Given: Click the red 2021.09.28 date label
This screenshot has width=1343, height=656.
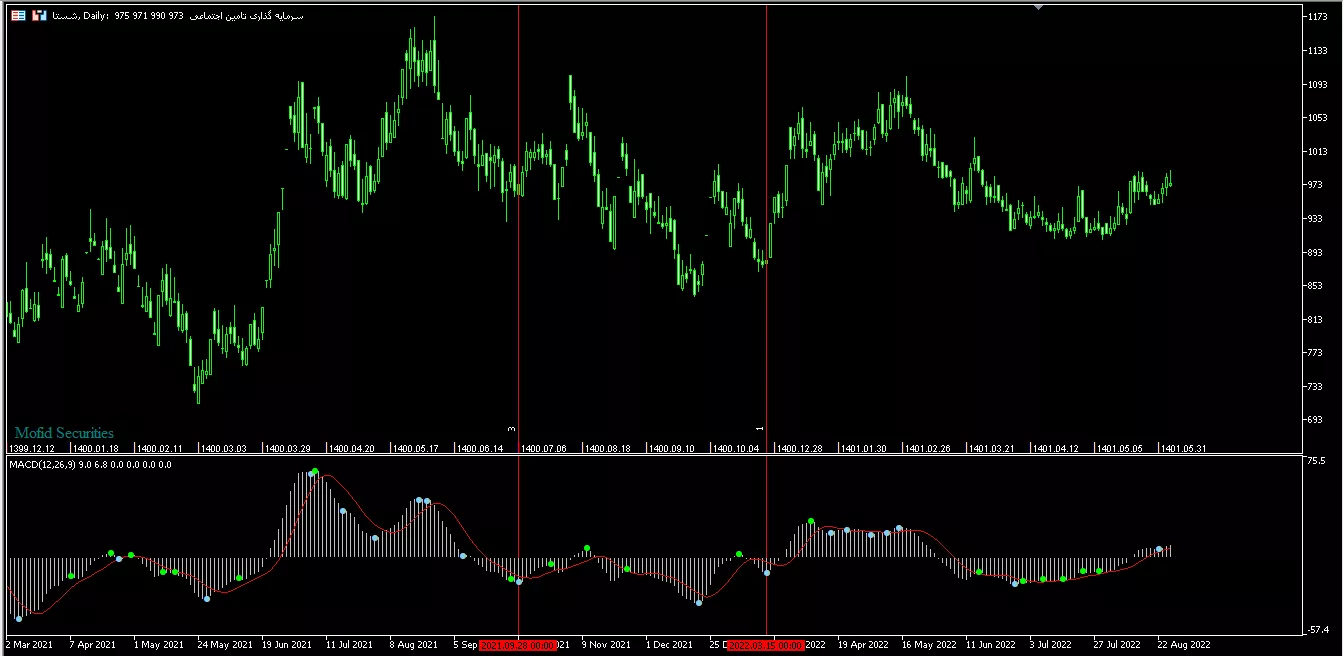Looking at the screenshot, I should (x=518, y=645).
